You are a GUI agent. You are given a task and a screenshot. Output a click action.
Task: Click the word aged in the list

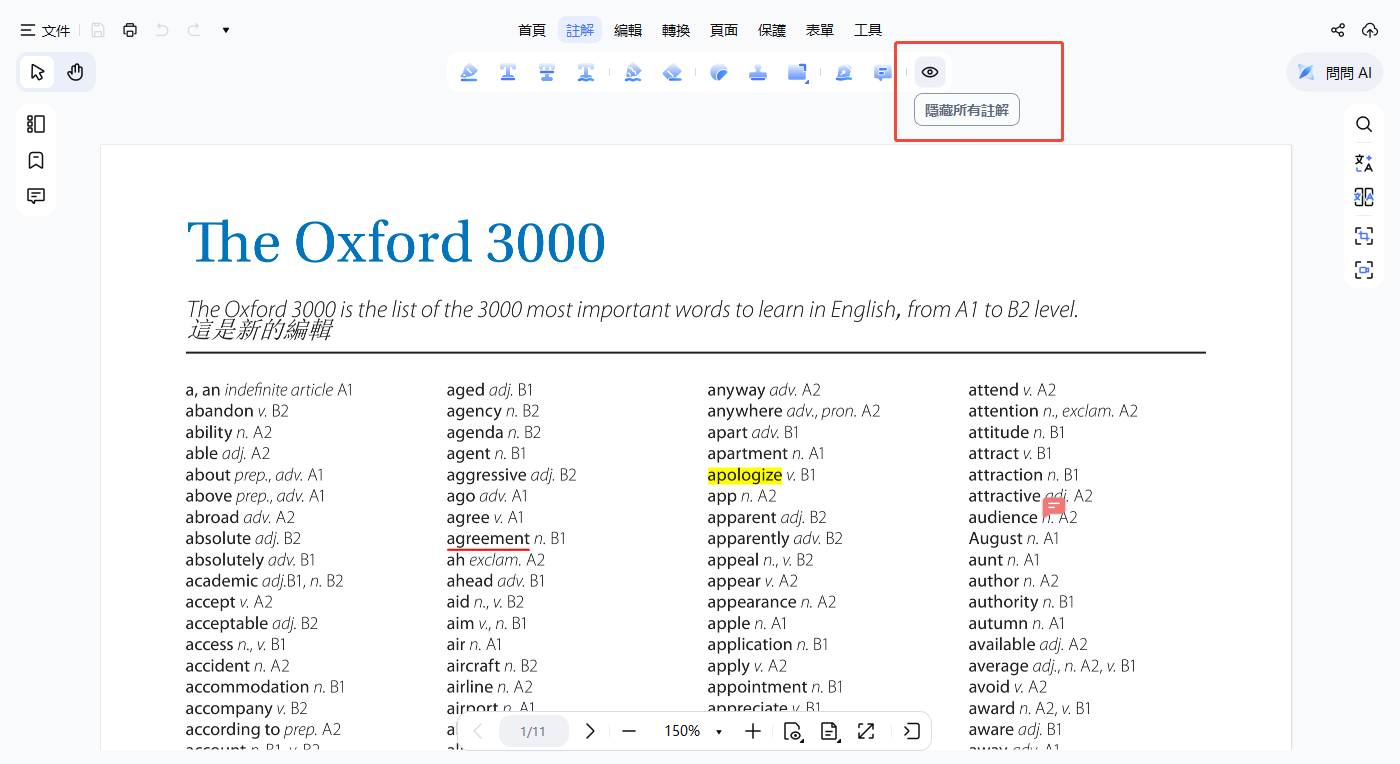[465, 390]
